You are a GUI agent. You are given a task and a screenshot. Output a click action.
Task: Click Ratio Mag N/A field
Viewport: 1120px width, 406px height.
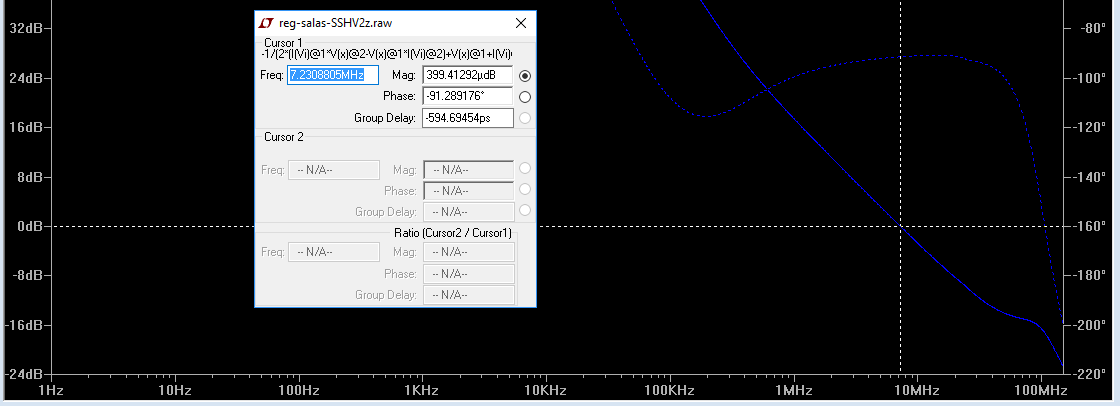click(469, 252)
